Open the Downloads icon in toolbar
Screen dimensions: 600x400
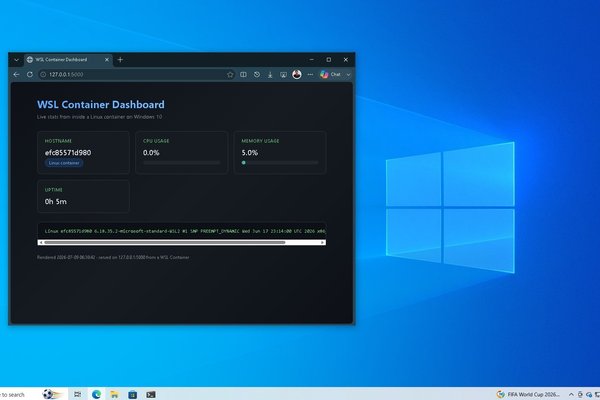pos(270,75)
